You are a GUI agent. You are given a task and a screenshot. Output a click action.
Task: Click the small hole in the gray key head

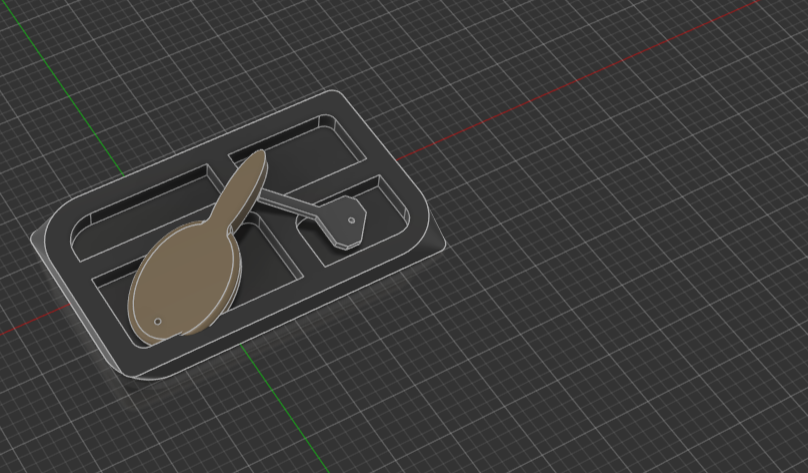tap(351, 220)
